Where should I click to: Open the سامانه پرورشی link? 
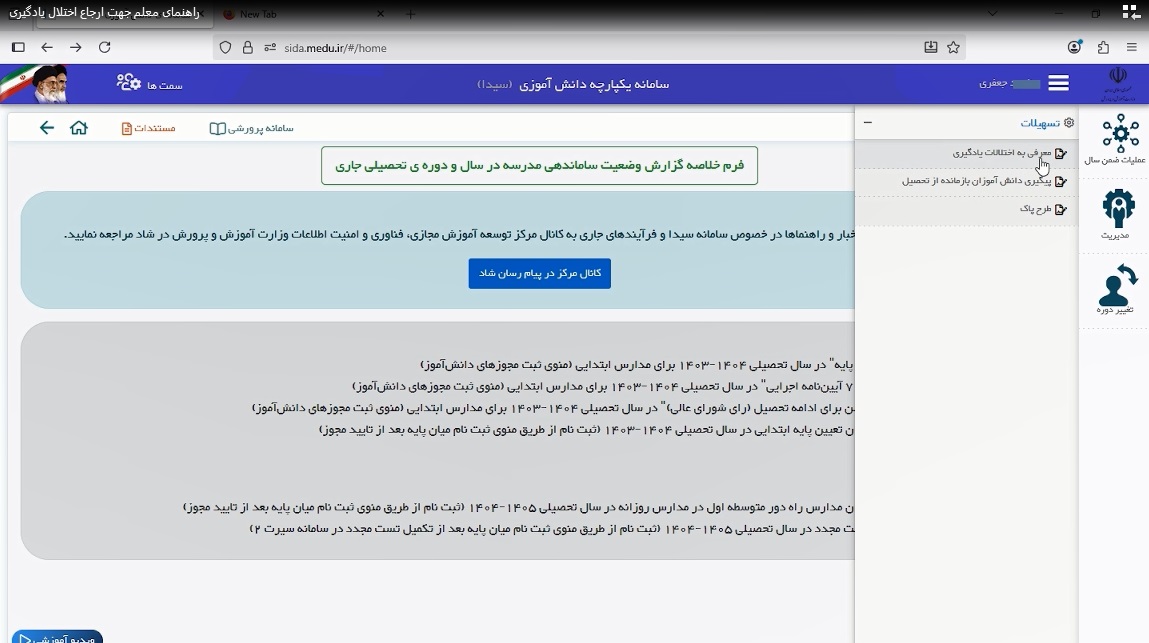click(252, 128)
